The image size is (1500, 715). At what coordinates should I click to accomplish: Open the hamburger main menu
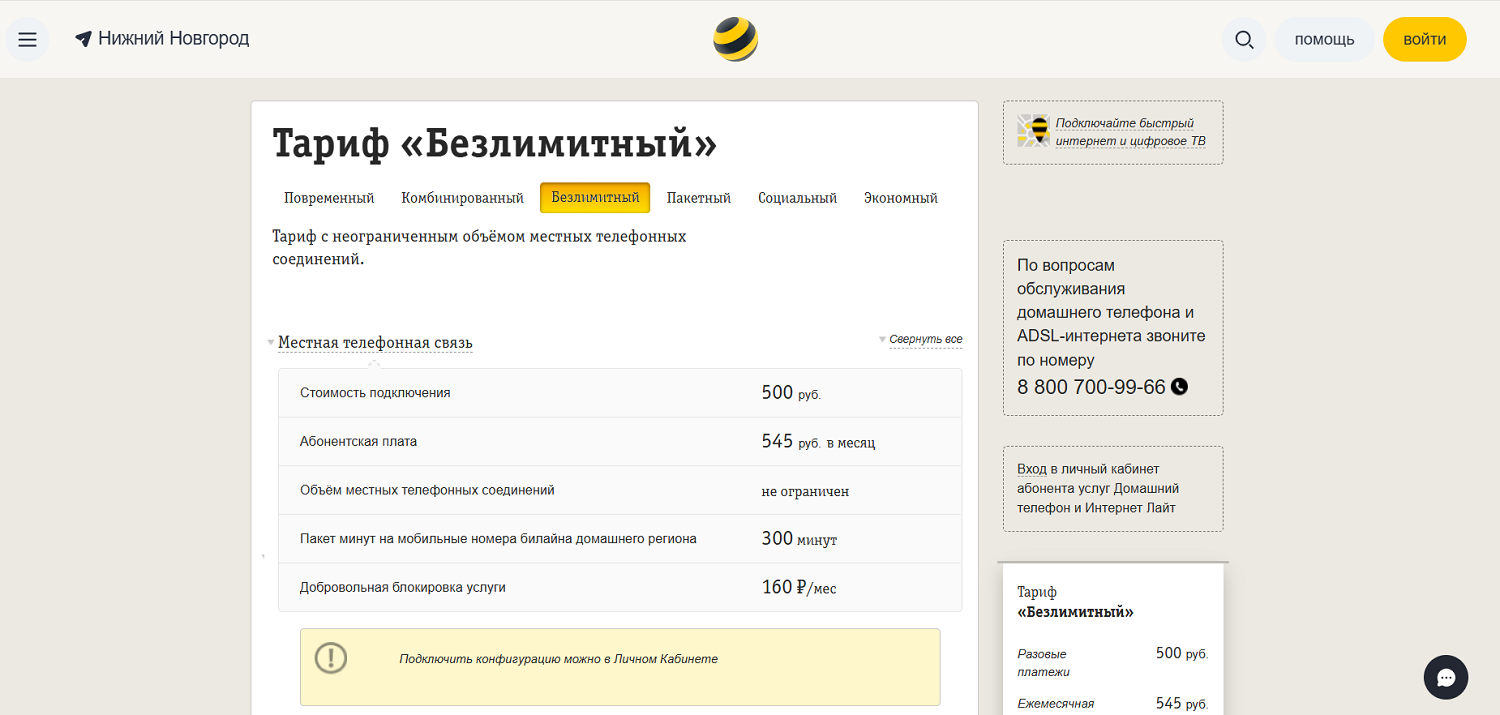pos(27,39)
